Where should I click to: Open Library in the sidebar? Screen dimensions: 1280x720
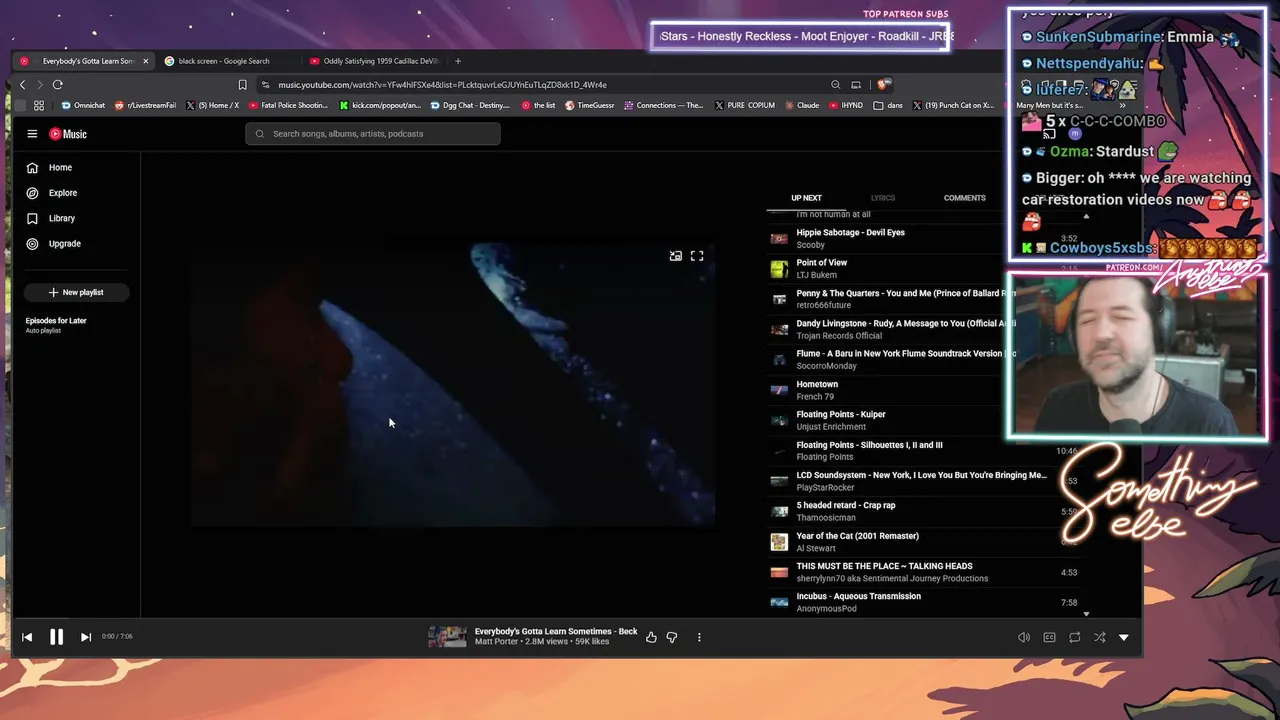[51, 218]
